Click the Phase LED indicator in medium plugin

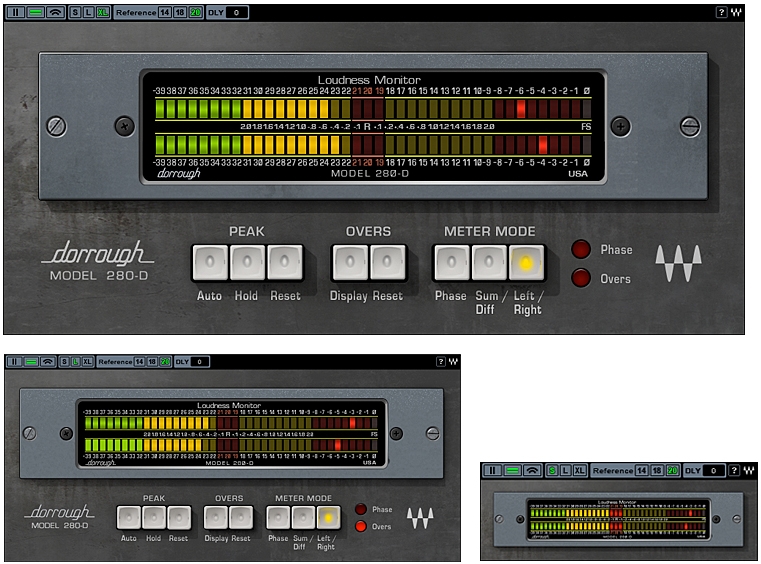coord(361,509)
